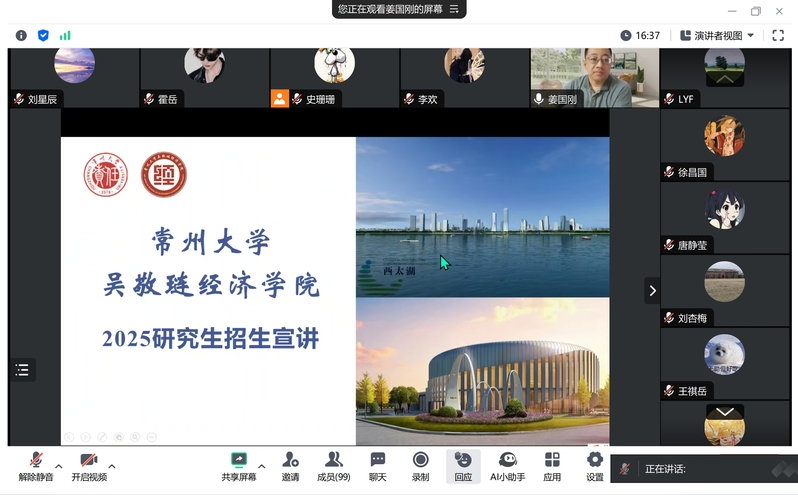Click the blue security shield icon

43,36
